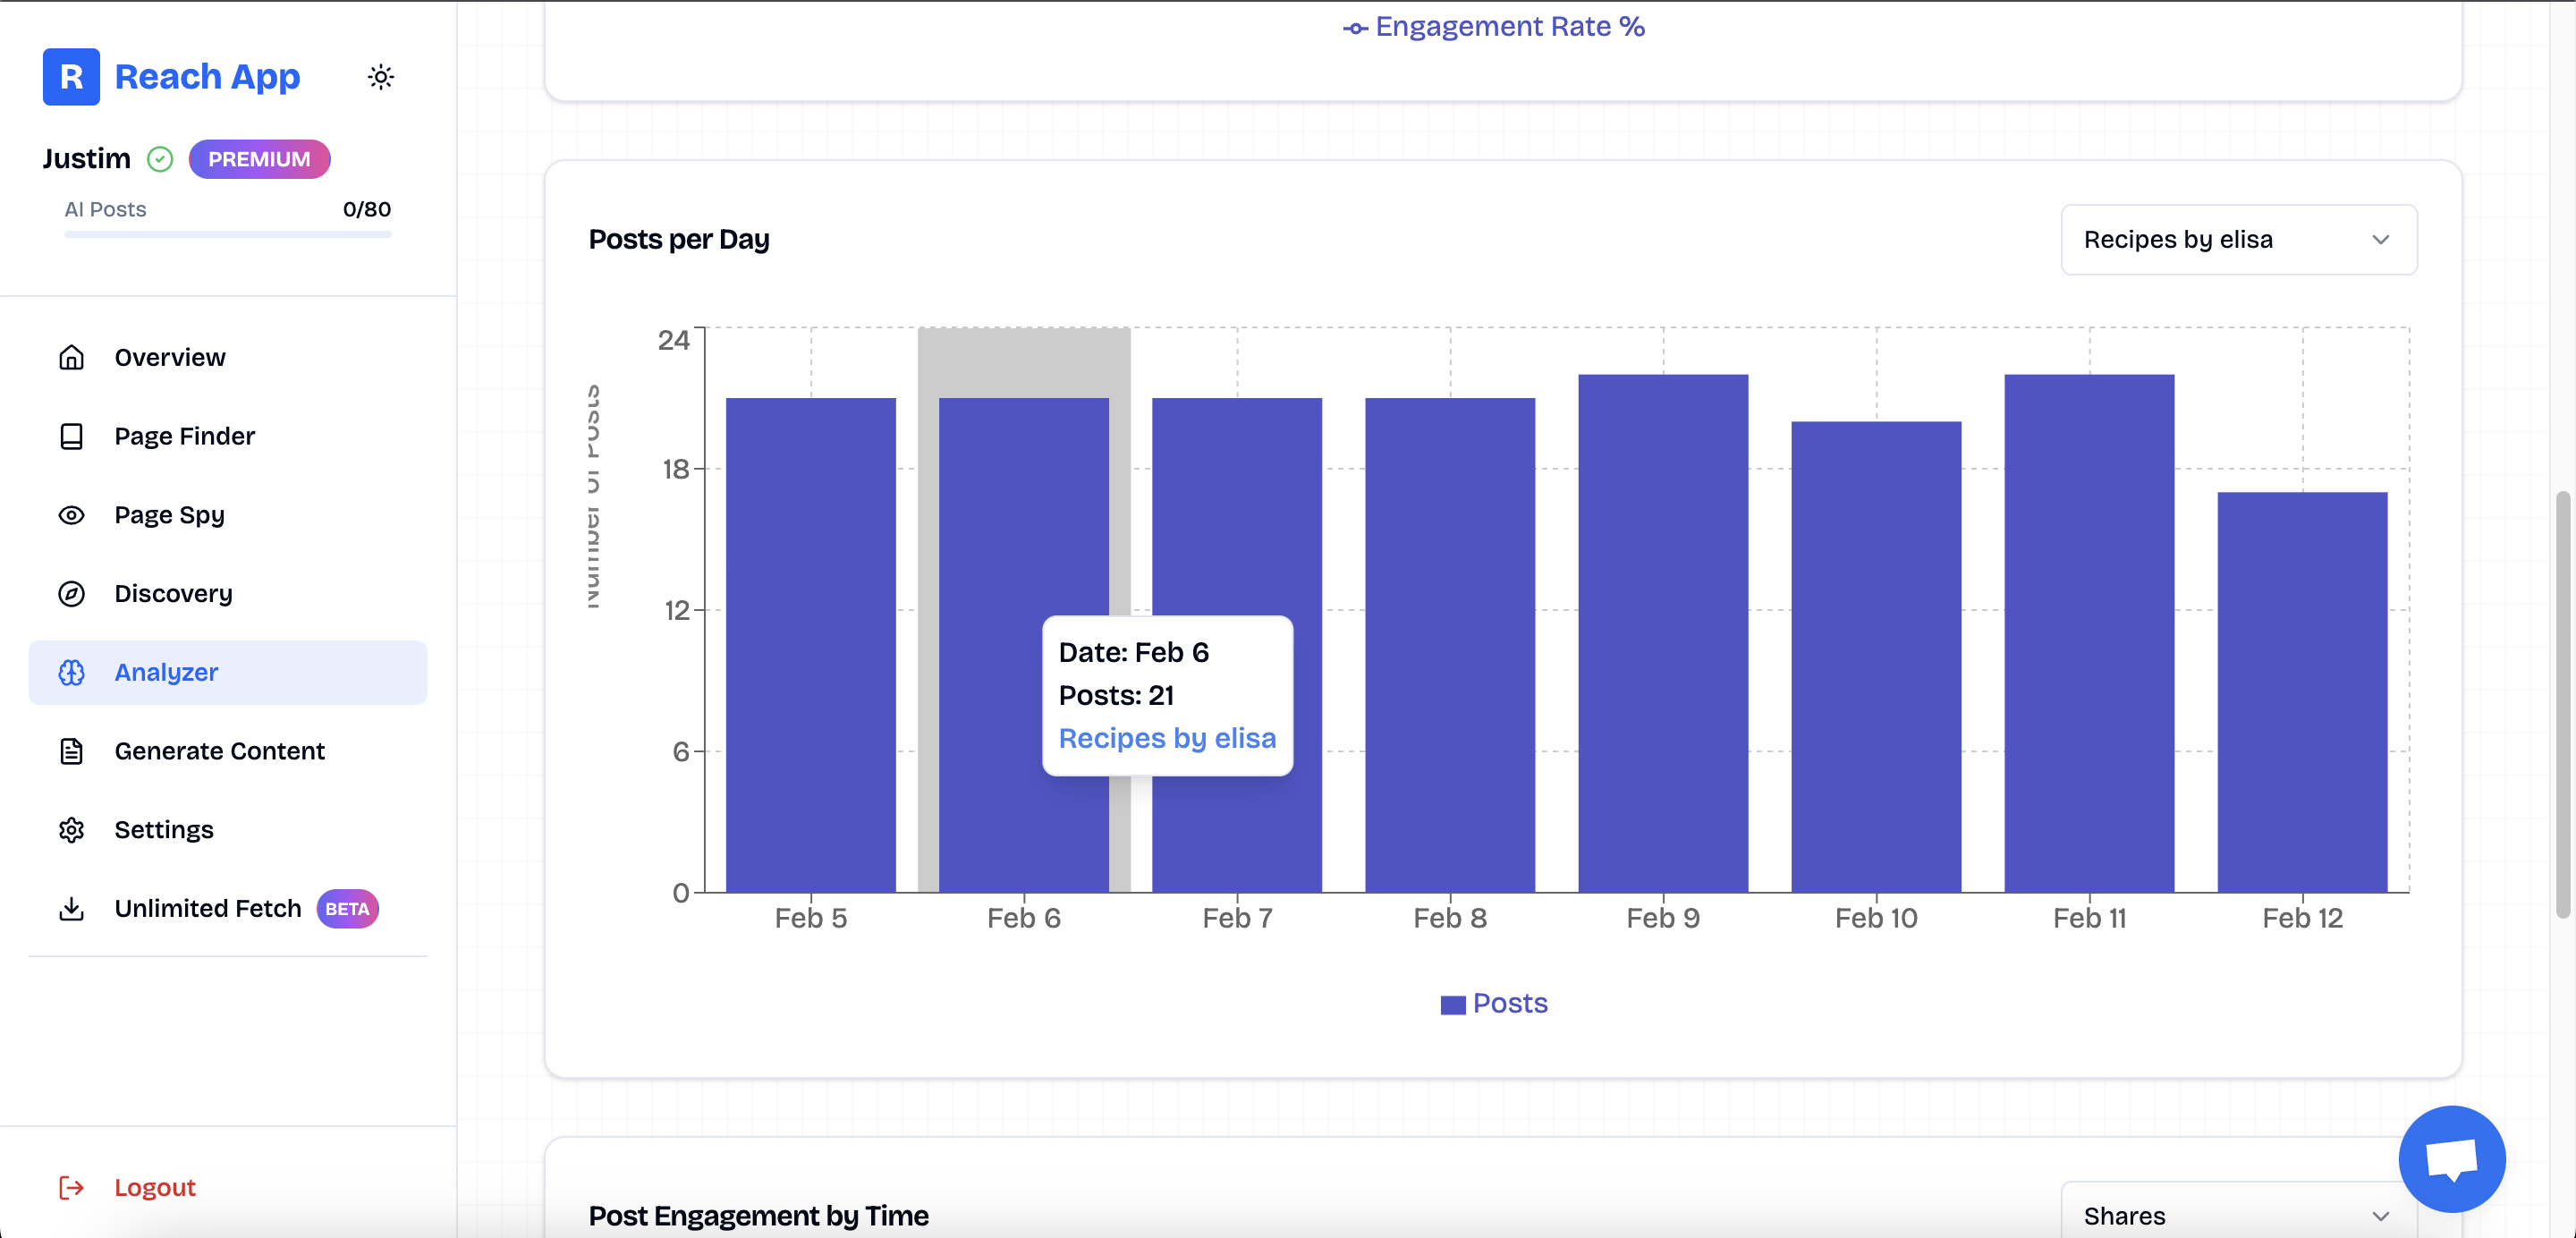Click the Posts: 21 tooltip text

click(x=1117, y=695)
